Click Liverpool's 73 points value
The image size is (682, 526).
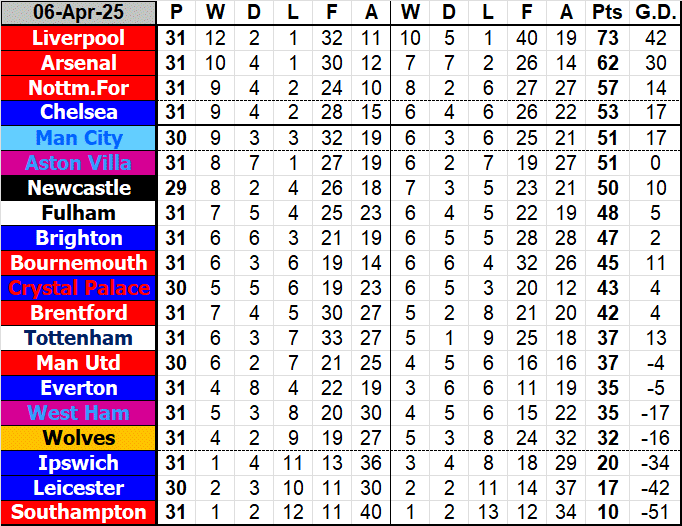[x=604, y=38]
